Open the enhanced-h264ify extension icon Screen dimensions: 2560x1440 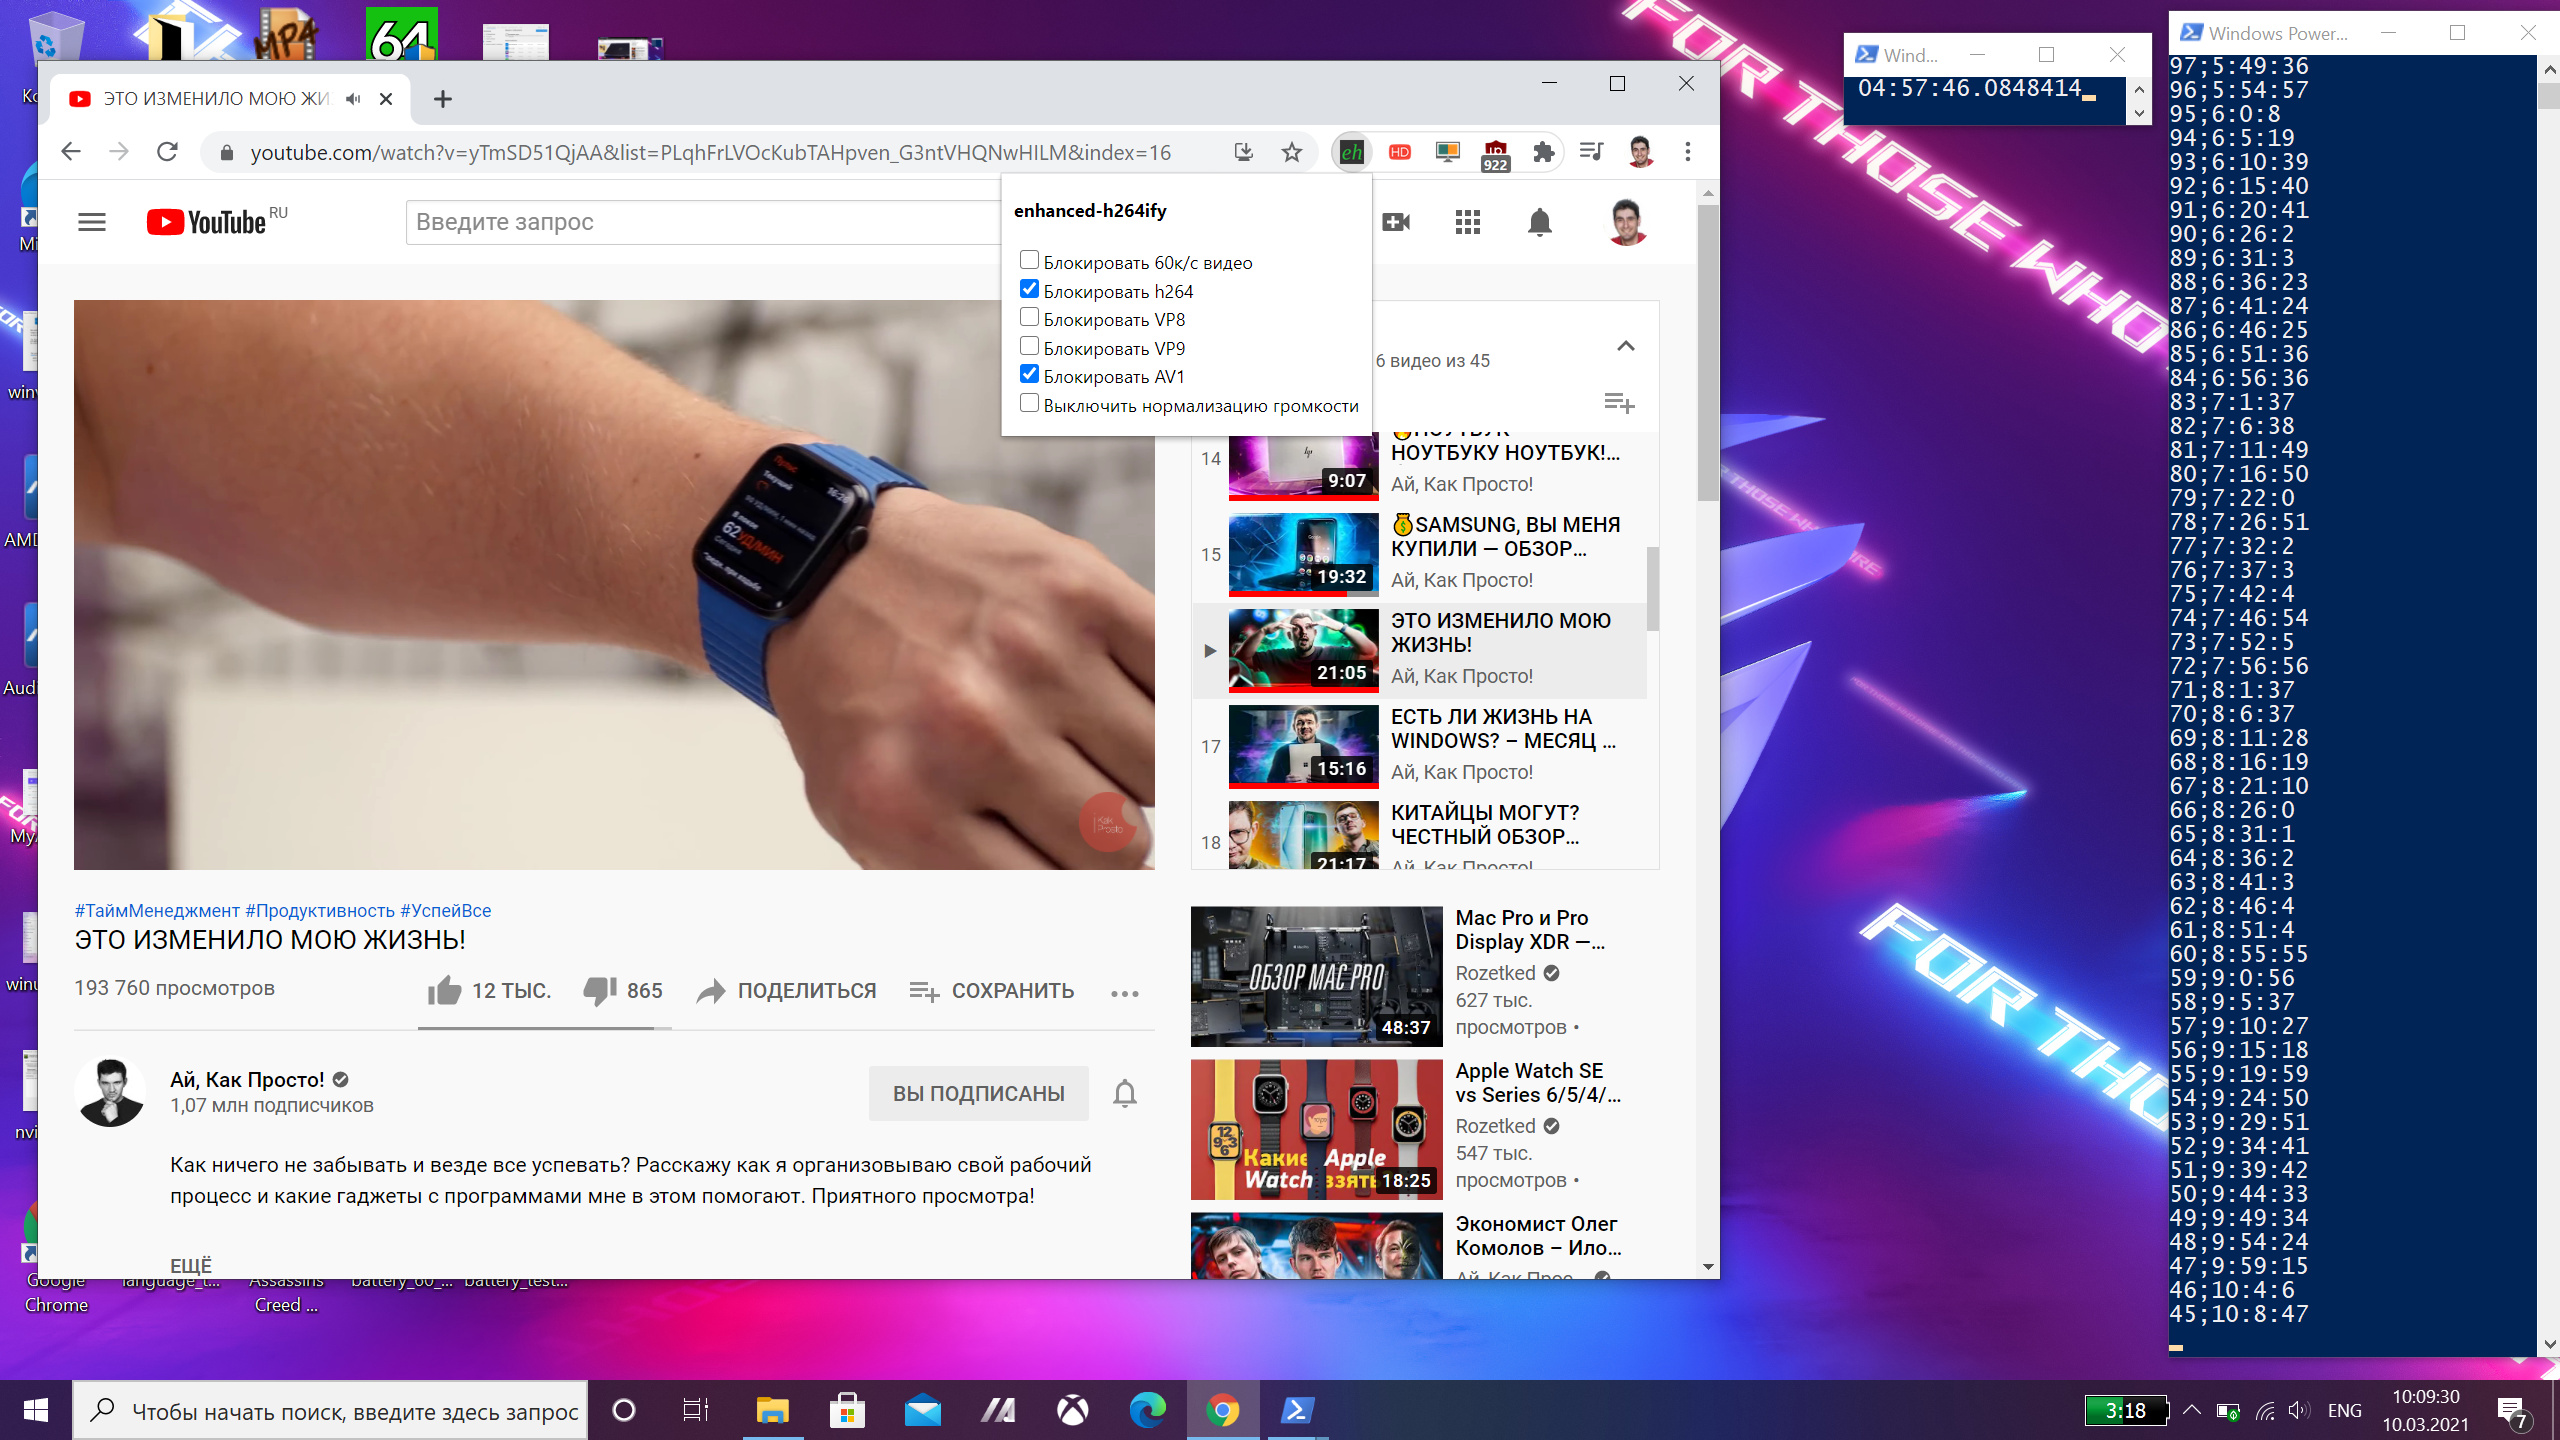pyautogui.click(x=1352, y=152)
